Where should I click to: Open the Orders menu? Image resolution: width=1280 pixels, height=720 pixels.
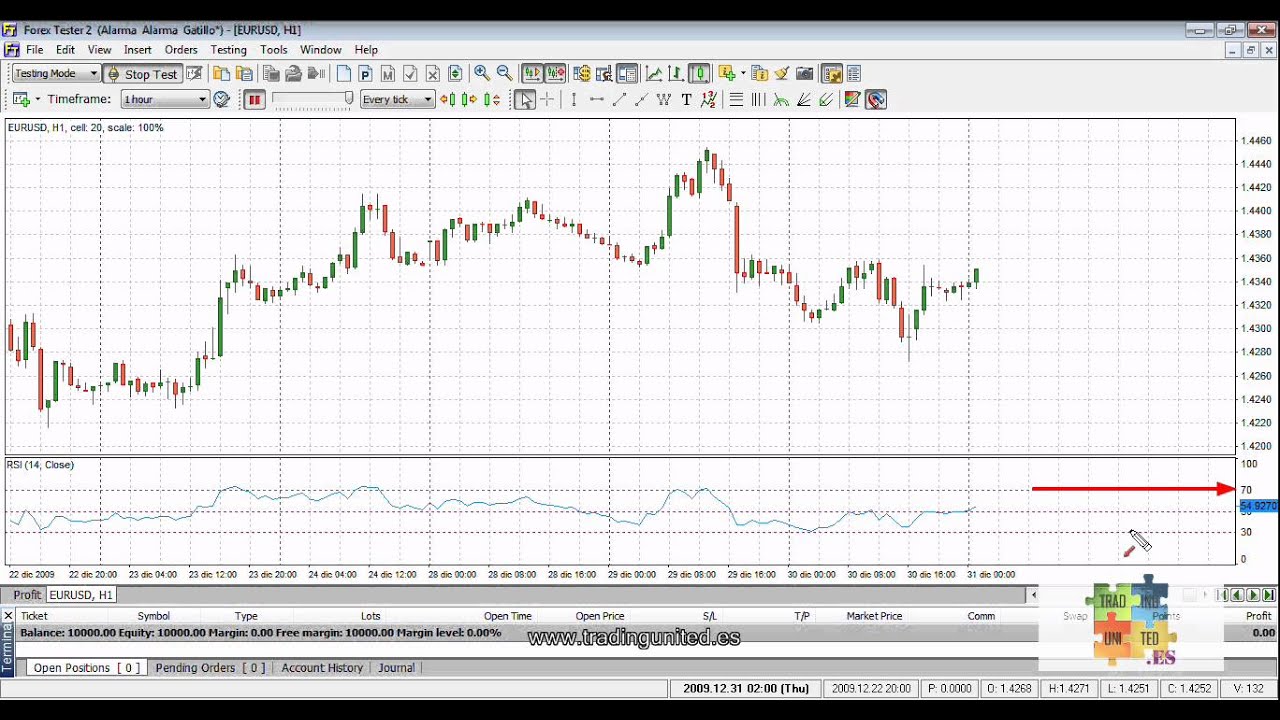(181, 50)
